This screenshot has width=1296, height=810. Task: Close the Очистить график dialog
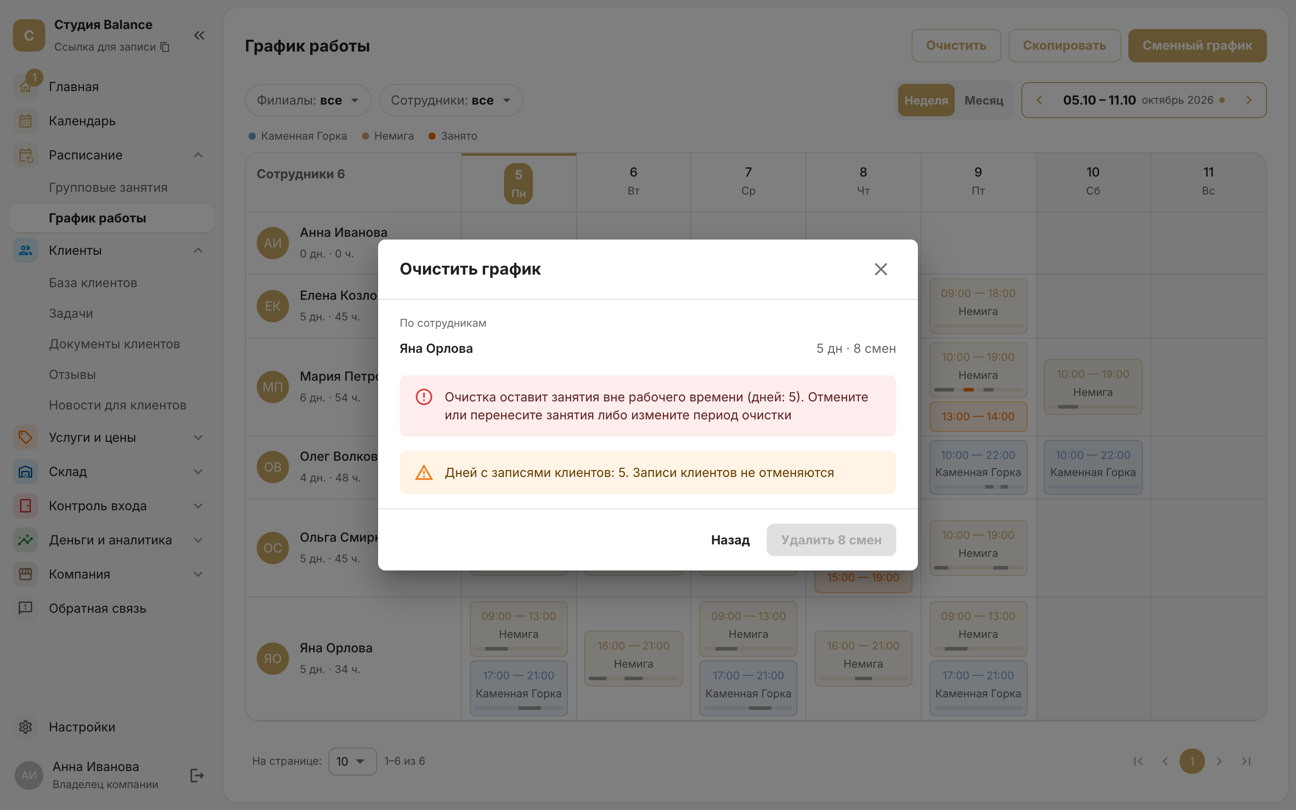pos(880,269)
